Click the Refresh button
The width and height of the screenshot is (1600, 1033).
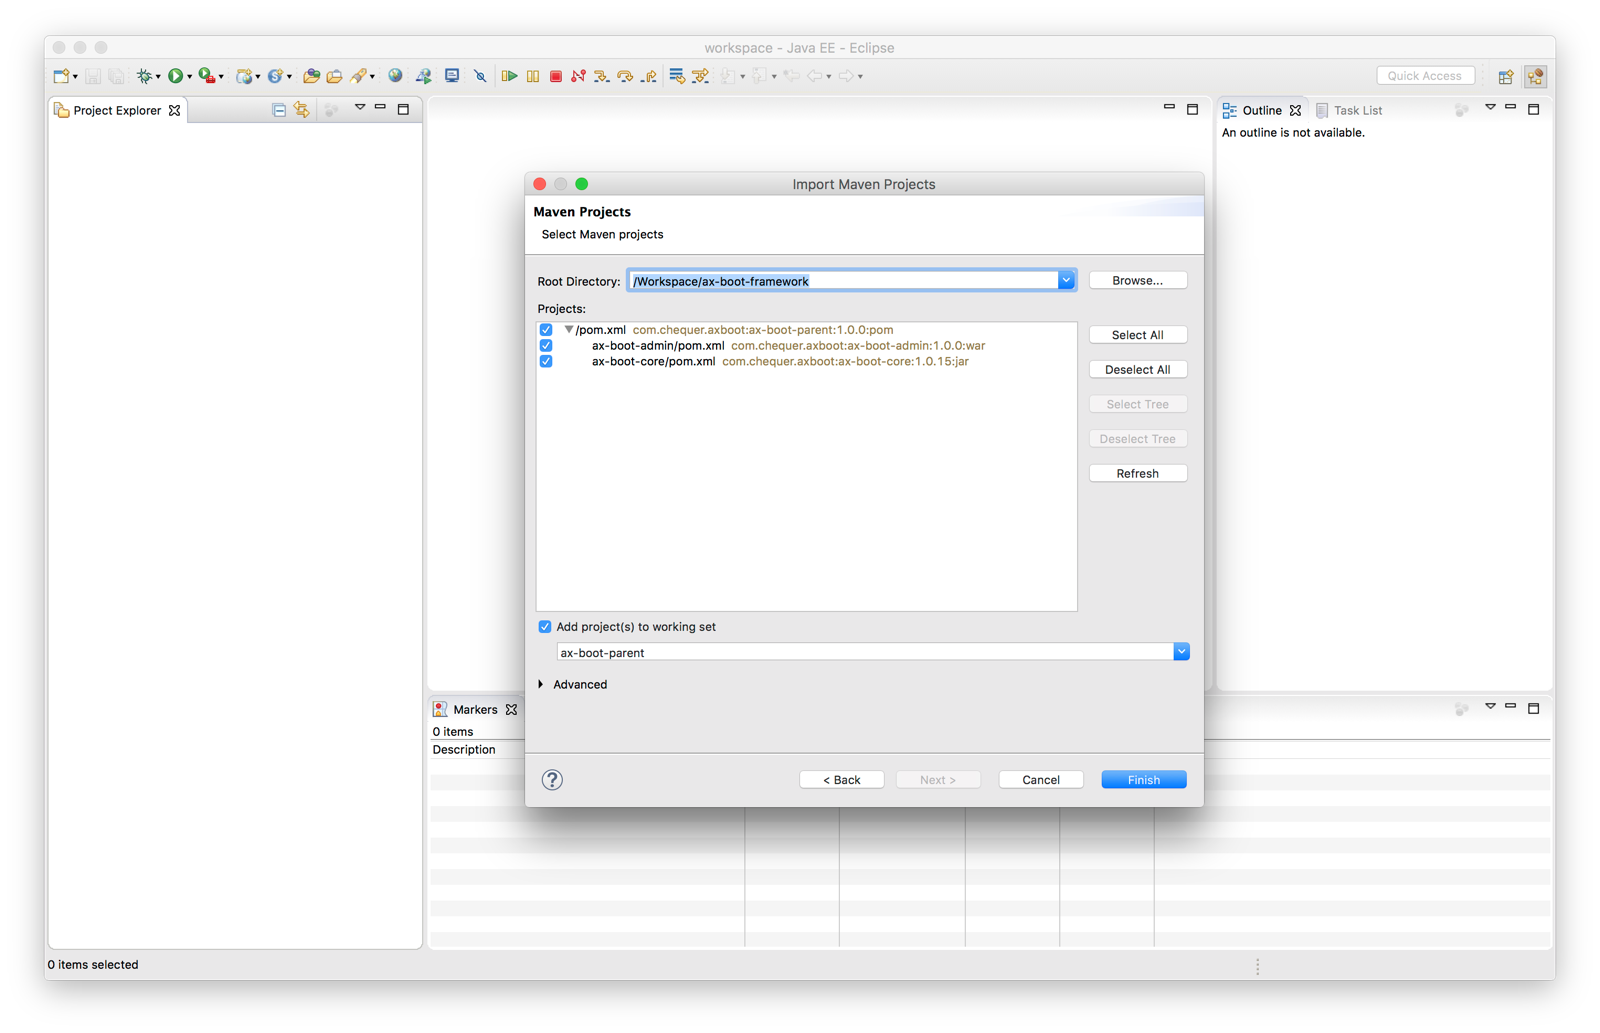point(1138,474)
